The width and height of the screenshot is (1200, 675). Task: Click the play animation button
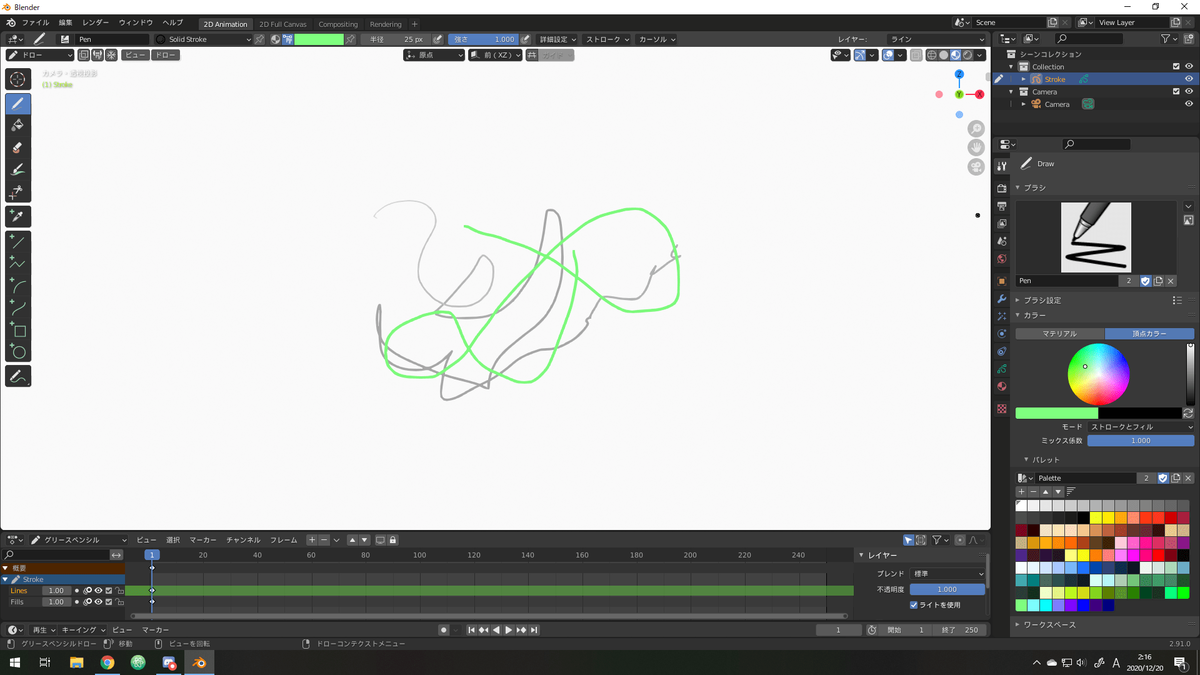point(509,630)
